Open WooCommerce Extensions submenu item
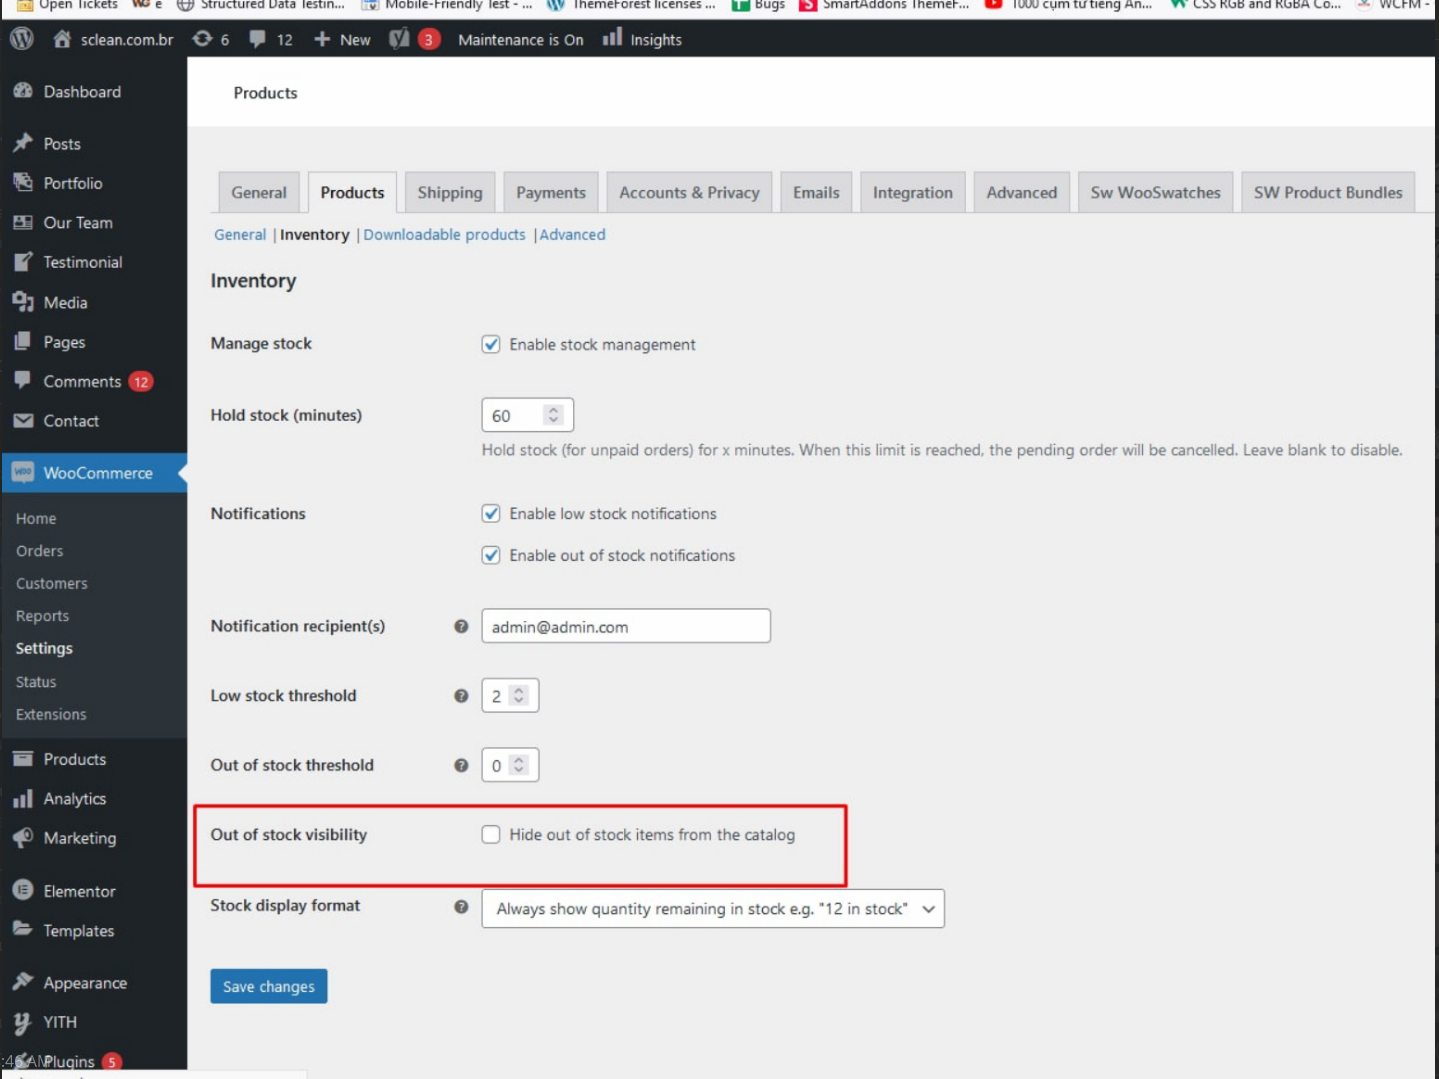Image resolution: width=1439 pixels, height=1079 pixels. pyautogui.click(x=51, y=714)
